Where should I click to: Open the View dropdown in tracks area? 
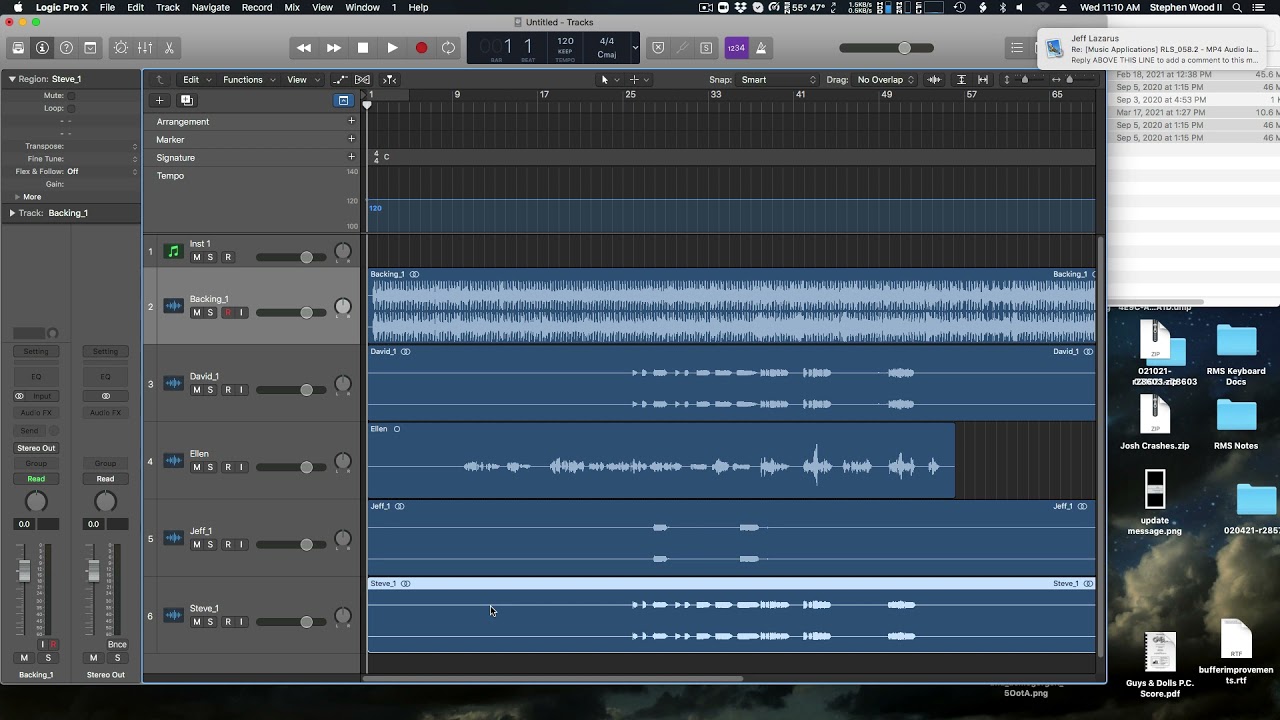coord(303,80)
